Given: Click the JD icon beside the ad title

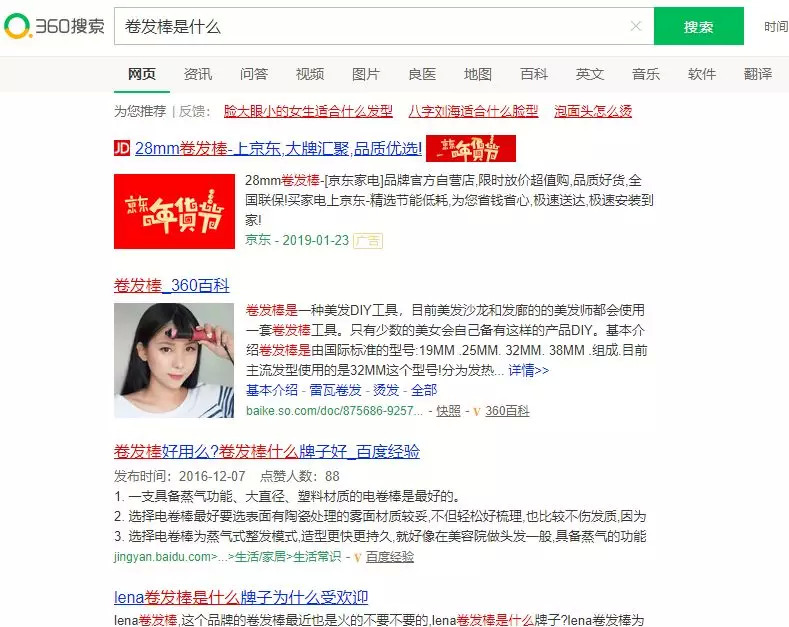Looking at the screenshot, I should 122,148.
